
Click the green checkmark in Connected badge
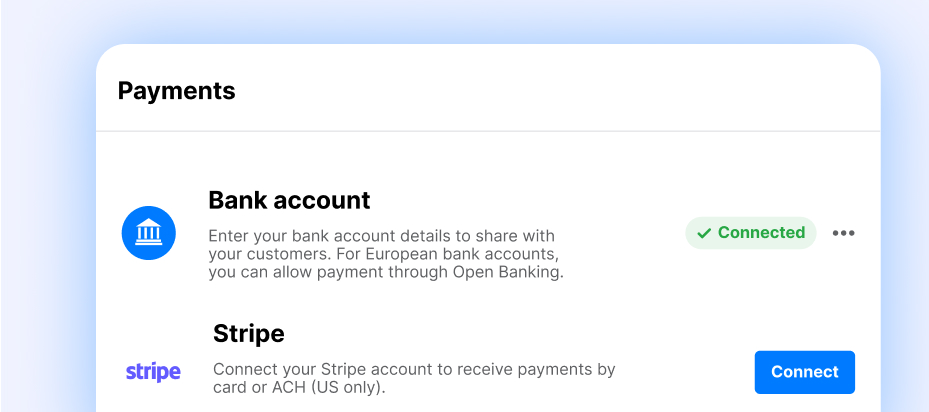click(704, 233)
